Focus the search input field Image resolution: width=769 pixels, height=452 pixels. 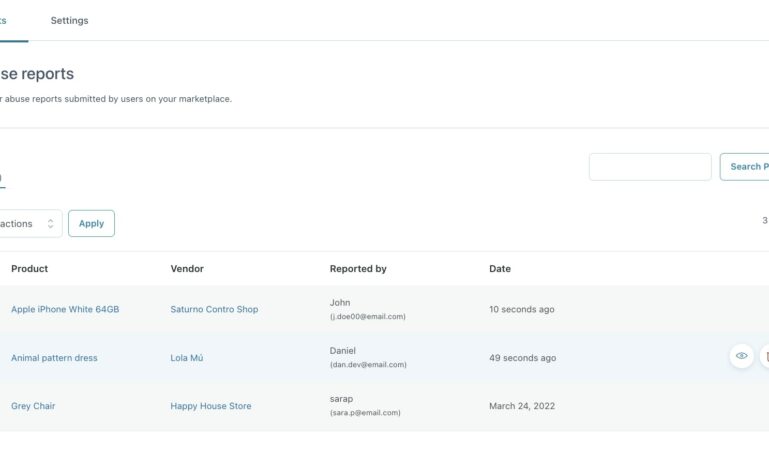point(649,167)
